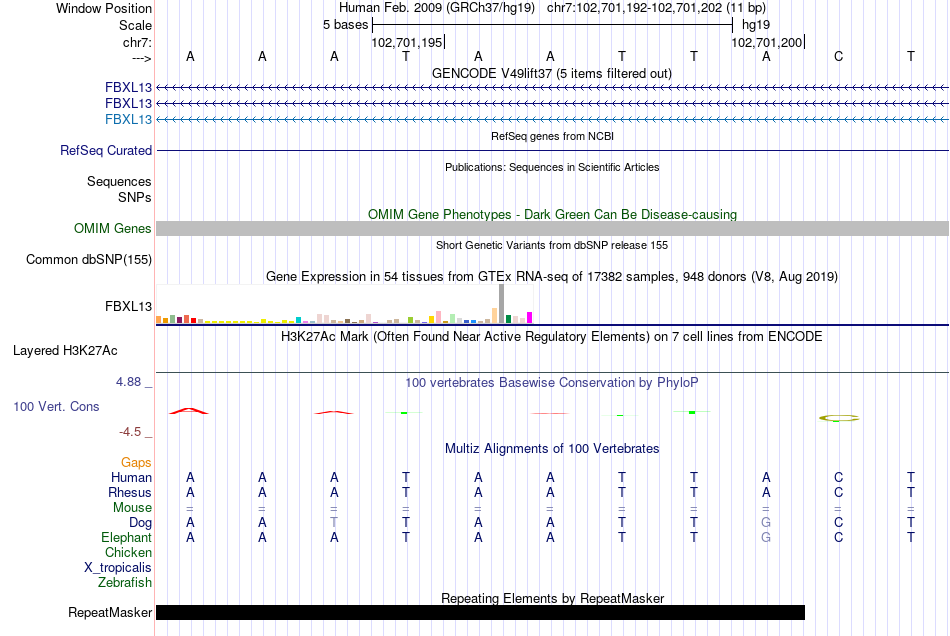The image size is (950, 636).
Task: Open the RefSeq Curated track label
Action: [x=105, y=150]
